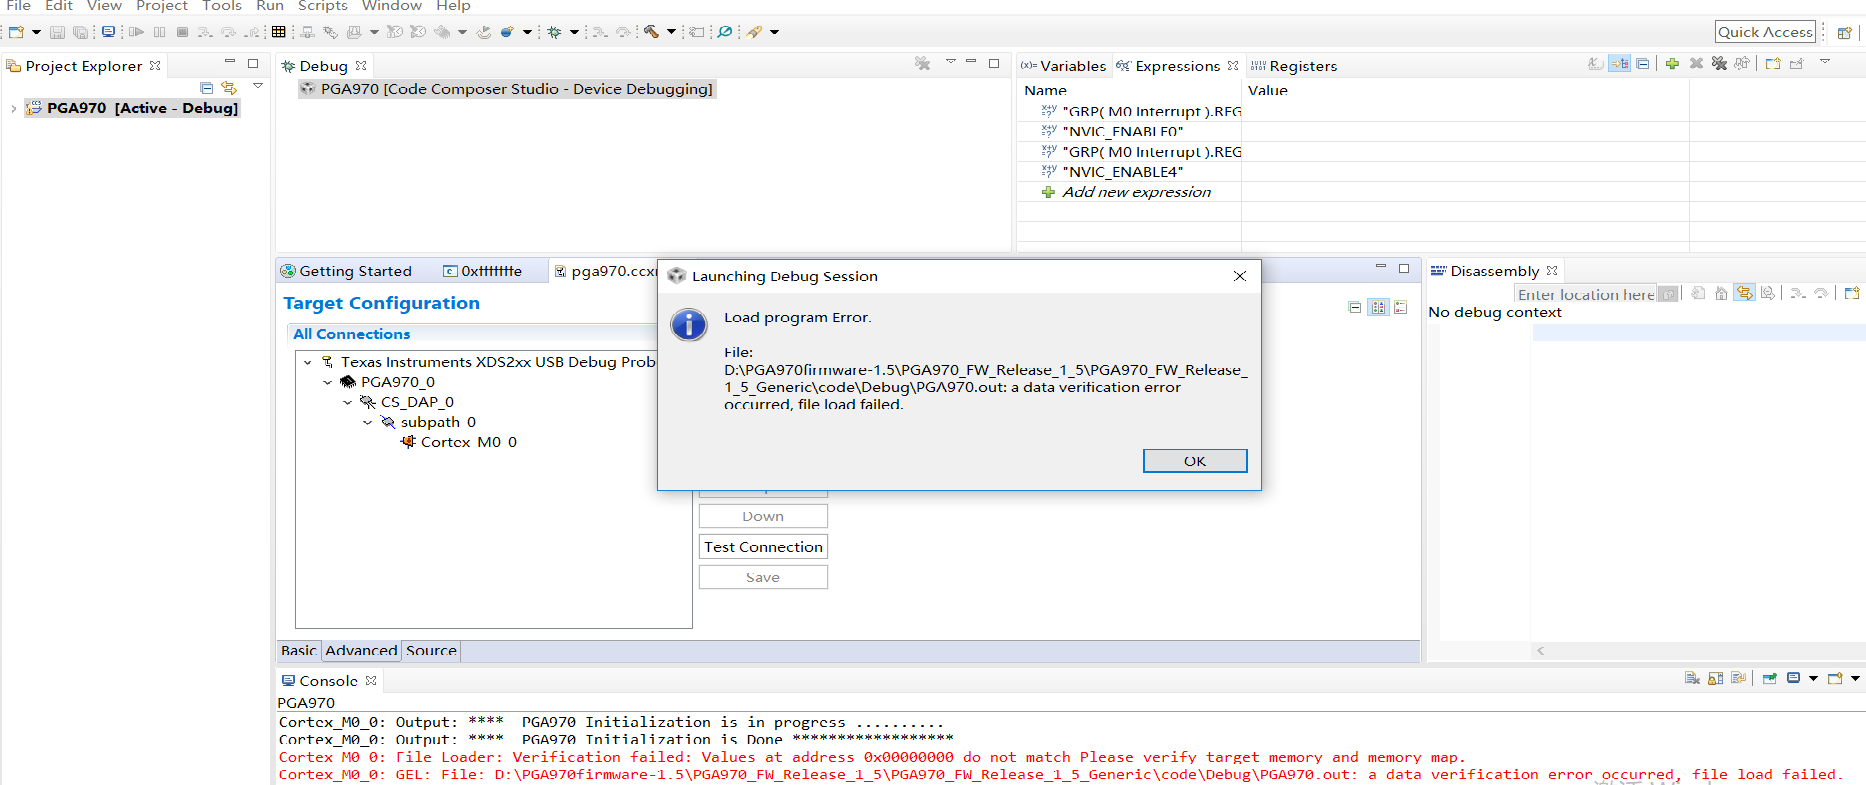Open the New file dropdown arrow

point(36,32)
